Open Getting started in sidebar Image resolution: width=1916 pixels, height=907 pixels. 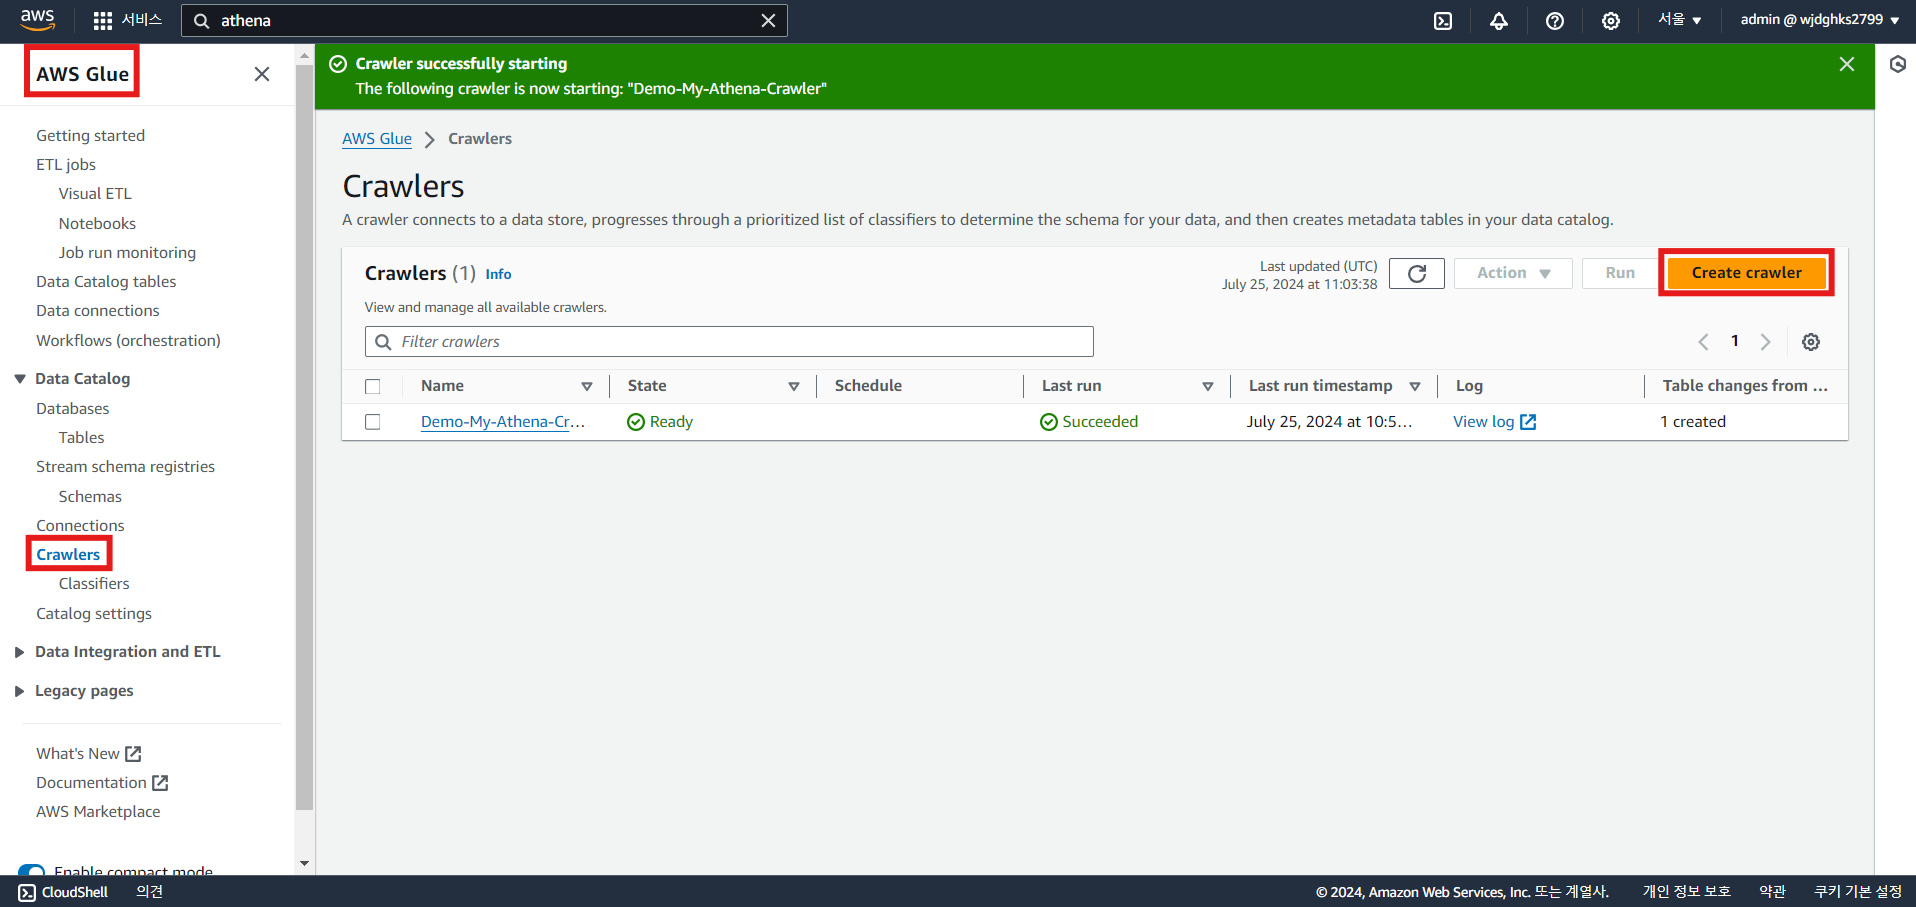91,135
